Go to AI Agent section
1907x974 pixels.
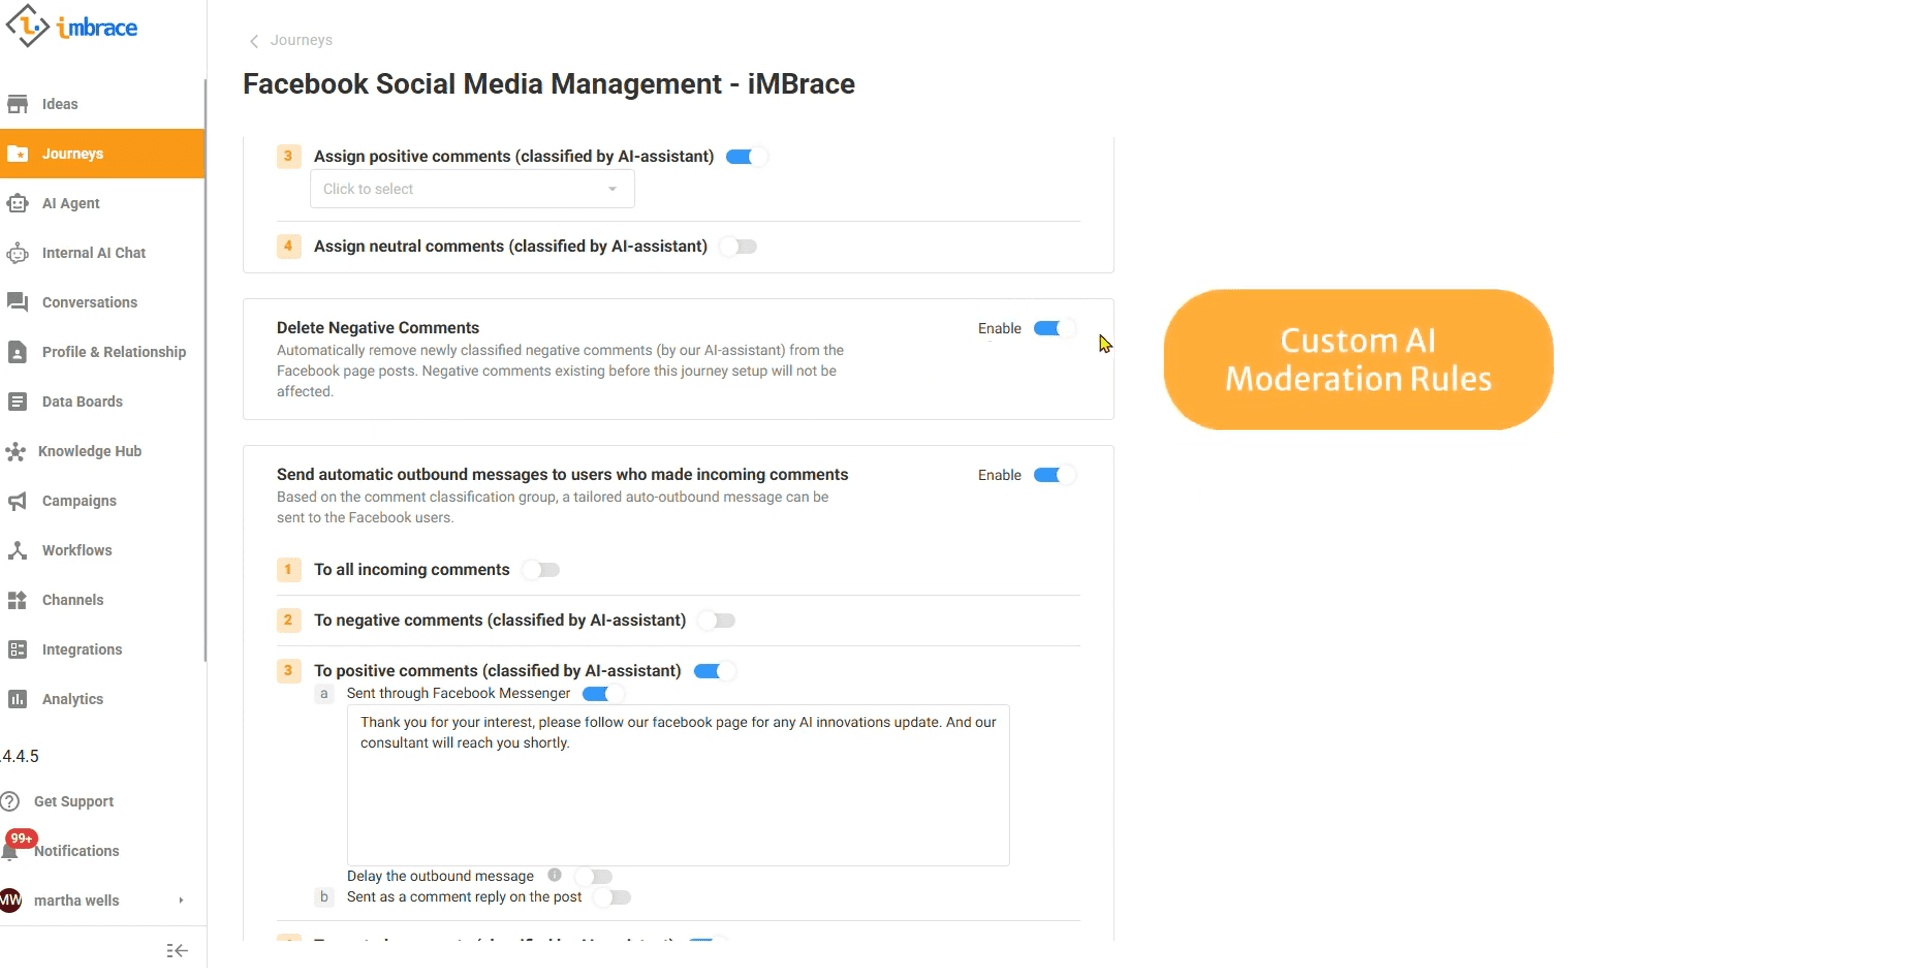pyautogui.click(x=102, y=203)
